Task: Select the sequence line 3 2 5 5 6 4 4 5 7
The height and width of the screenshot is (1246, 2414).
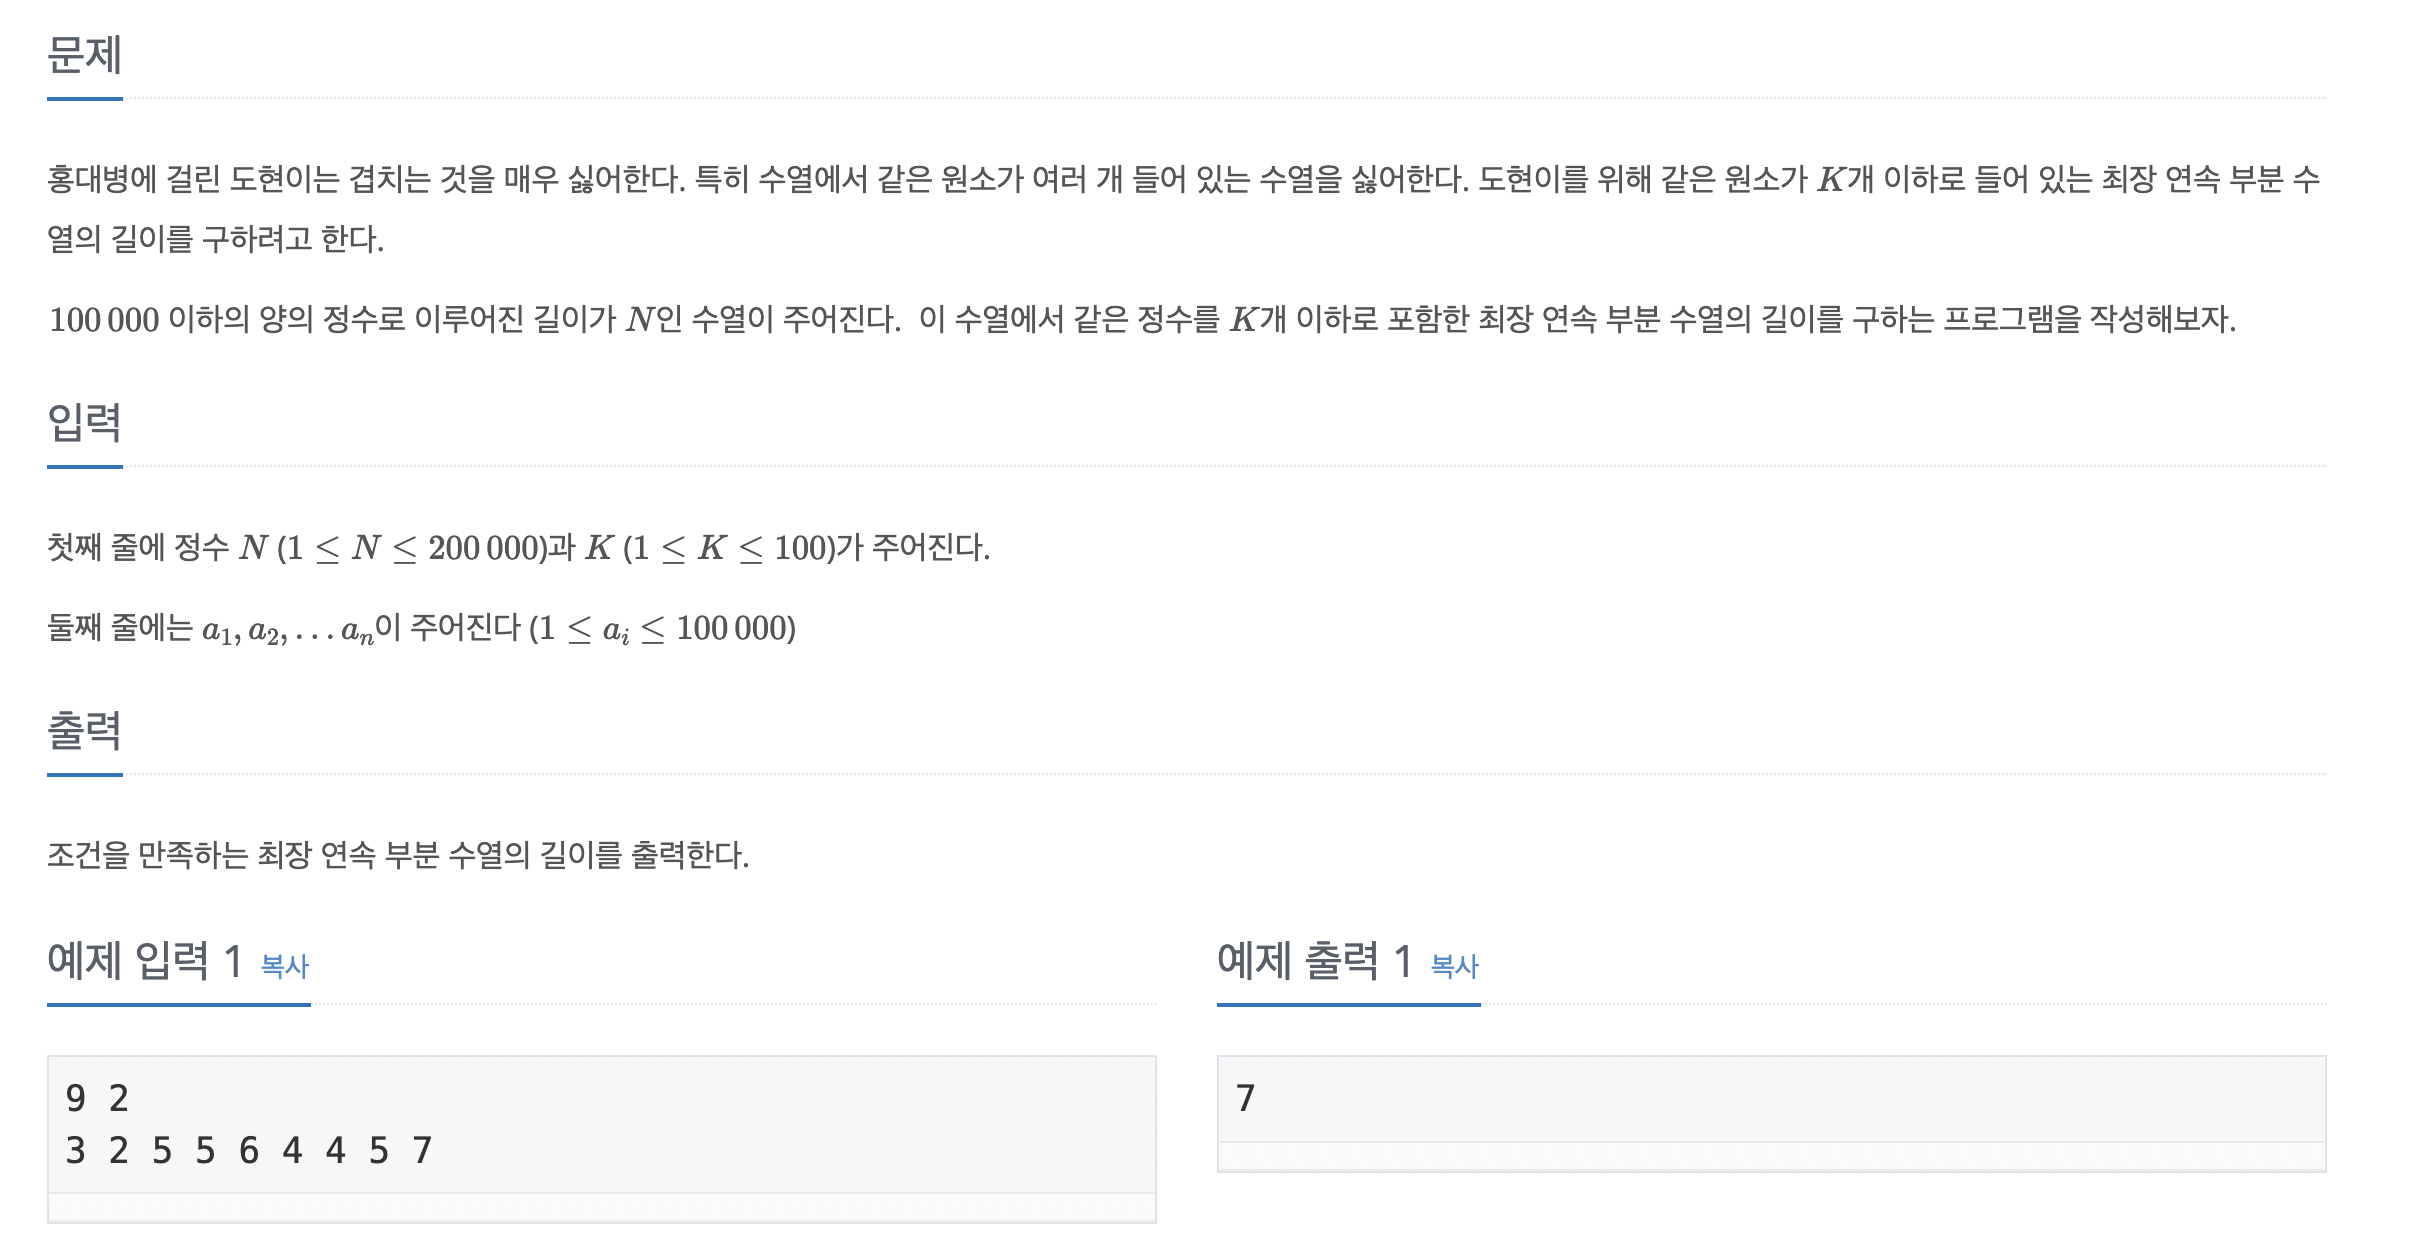Action: pyautogui.click(x=247, y=1152)
